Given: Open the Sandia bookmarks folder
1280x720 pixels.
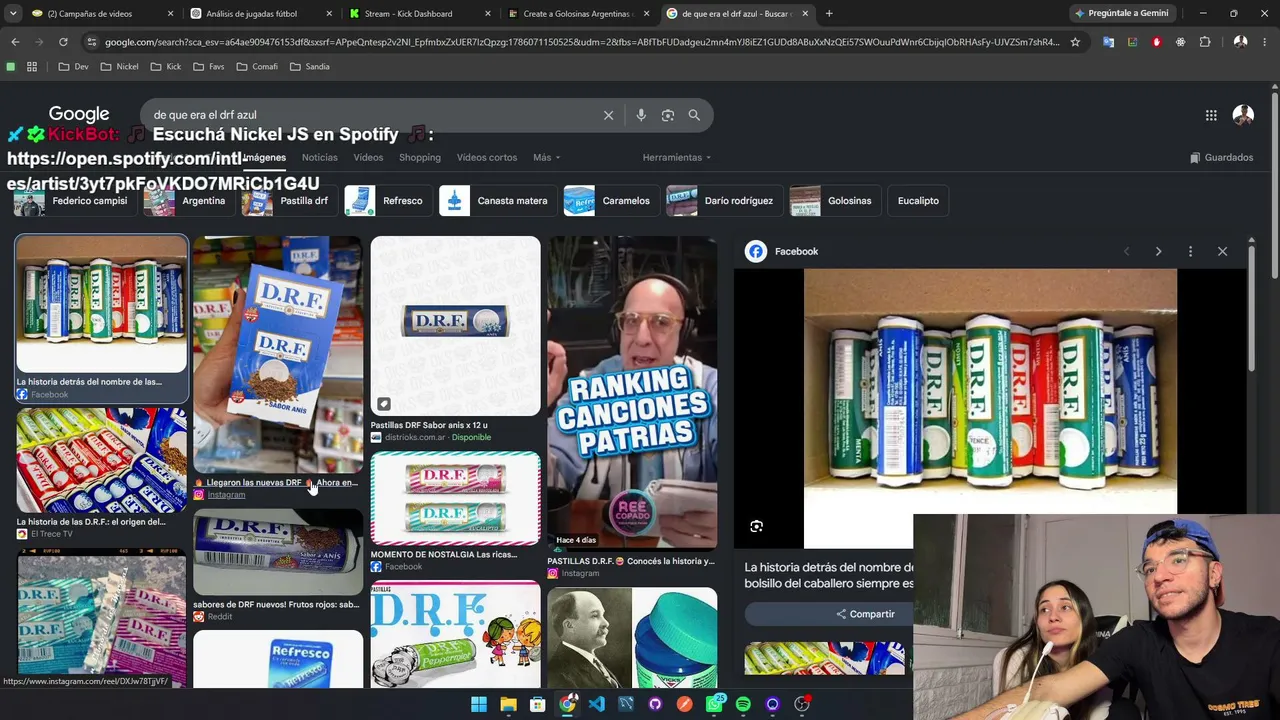Looking at the screenshot, I should tap(309, 67).
